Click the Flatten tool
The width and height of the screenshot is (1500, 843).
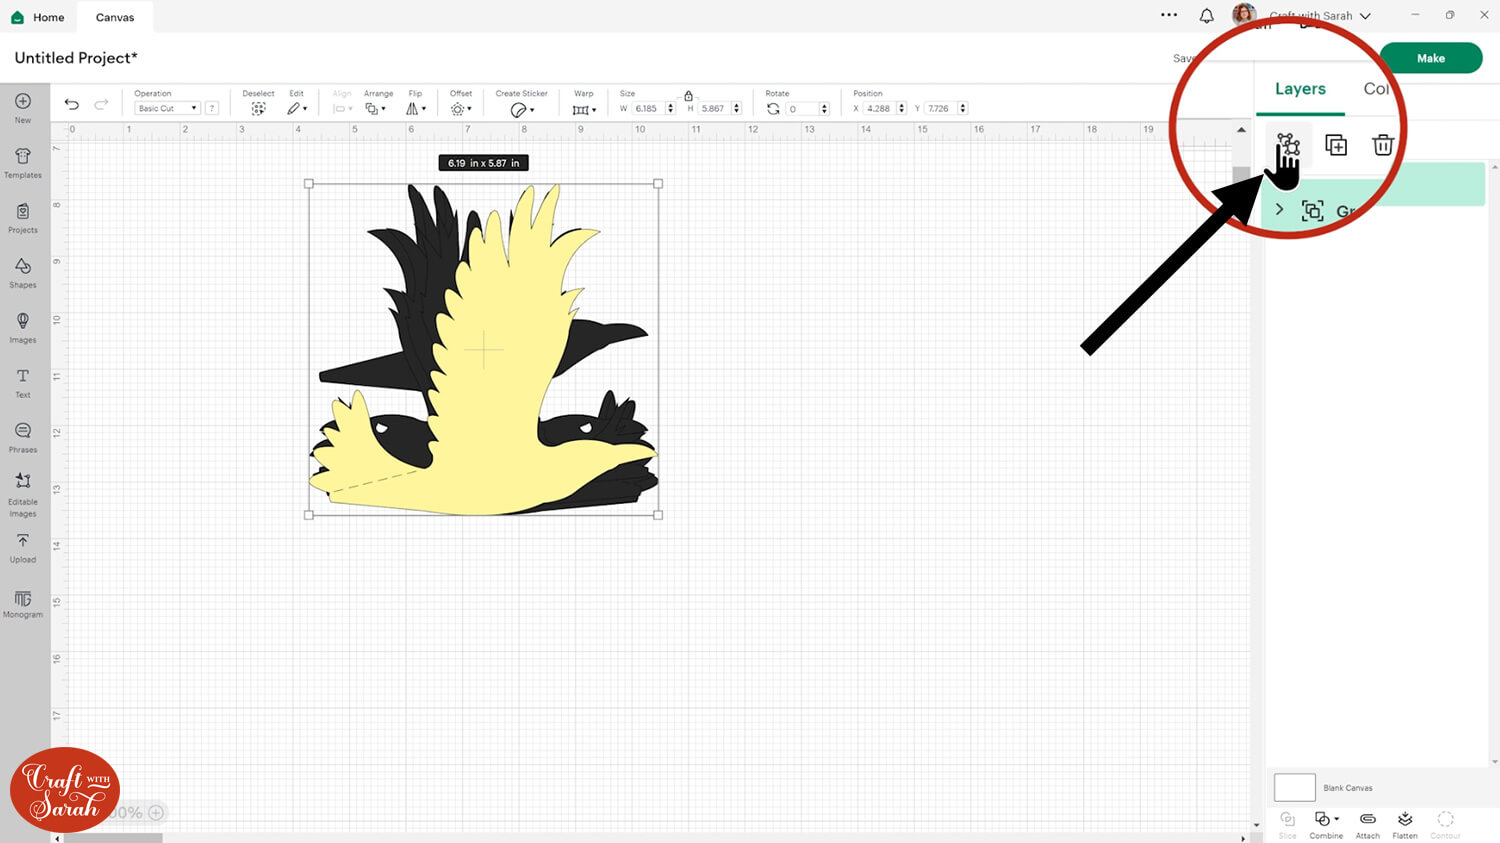pos(1405,825)
